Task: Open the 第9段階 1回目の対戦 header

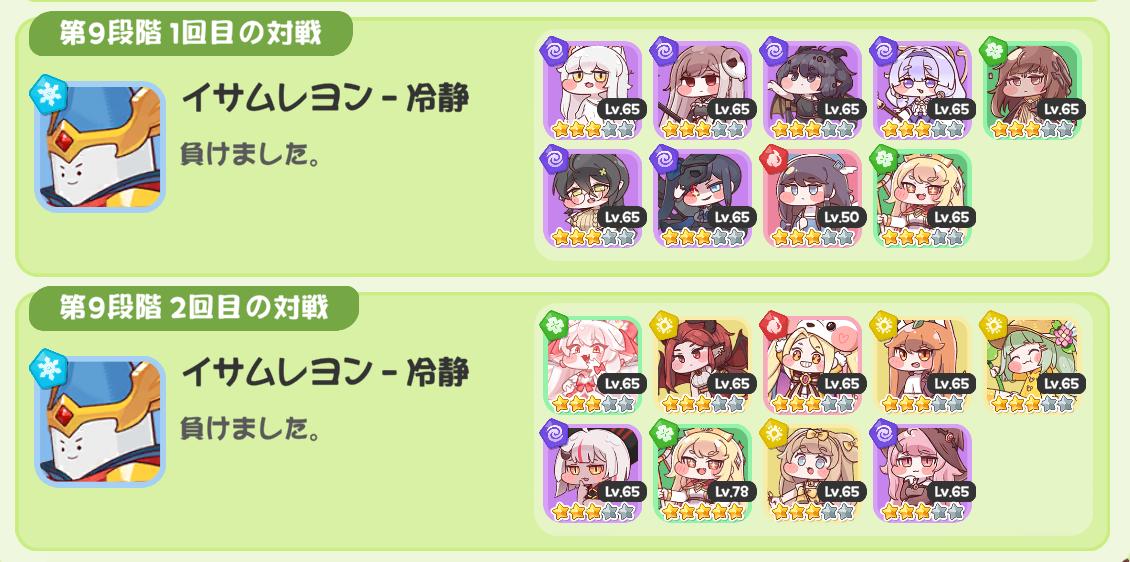Action: point(190,33)
